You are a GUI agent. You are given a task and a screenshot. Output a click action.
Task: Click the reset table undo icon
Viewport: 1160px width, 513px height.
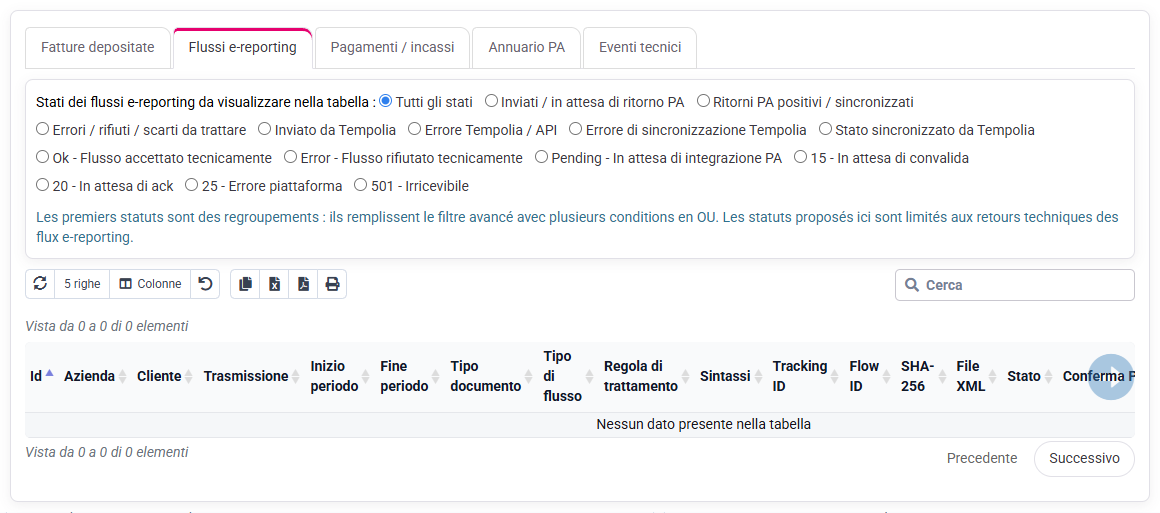[205, 284]
